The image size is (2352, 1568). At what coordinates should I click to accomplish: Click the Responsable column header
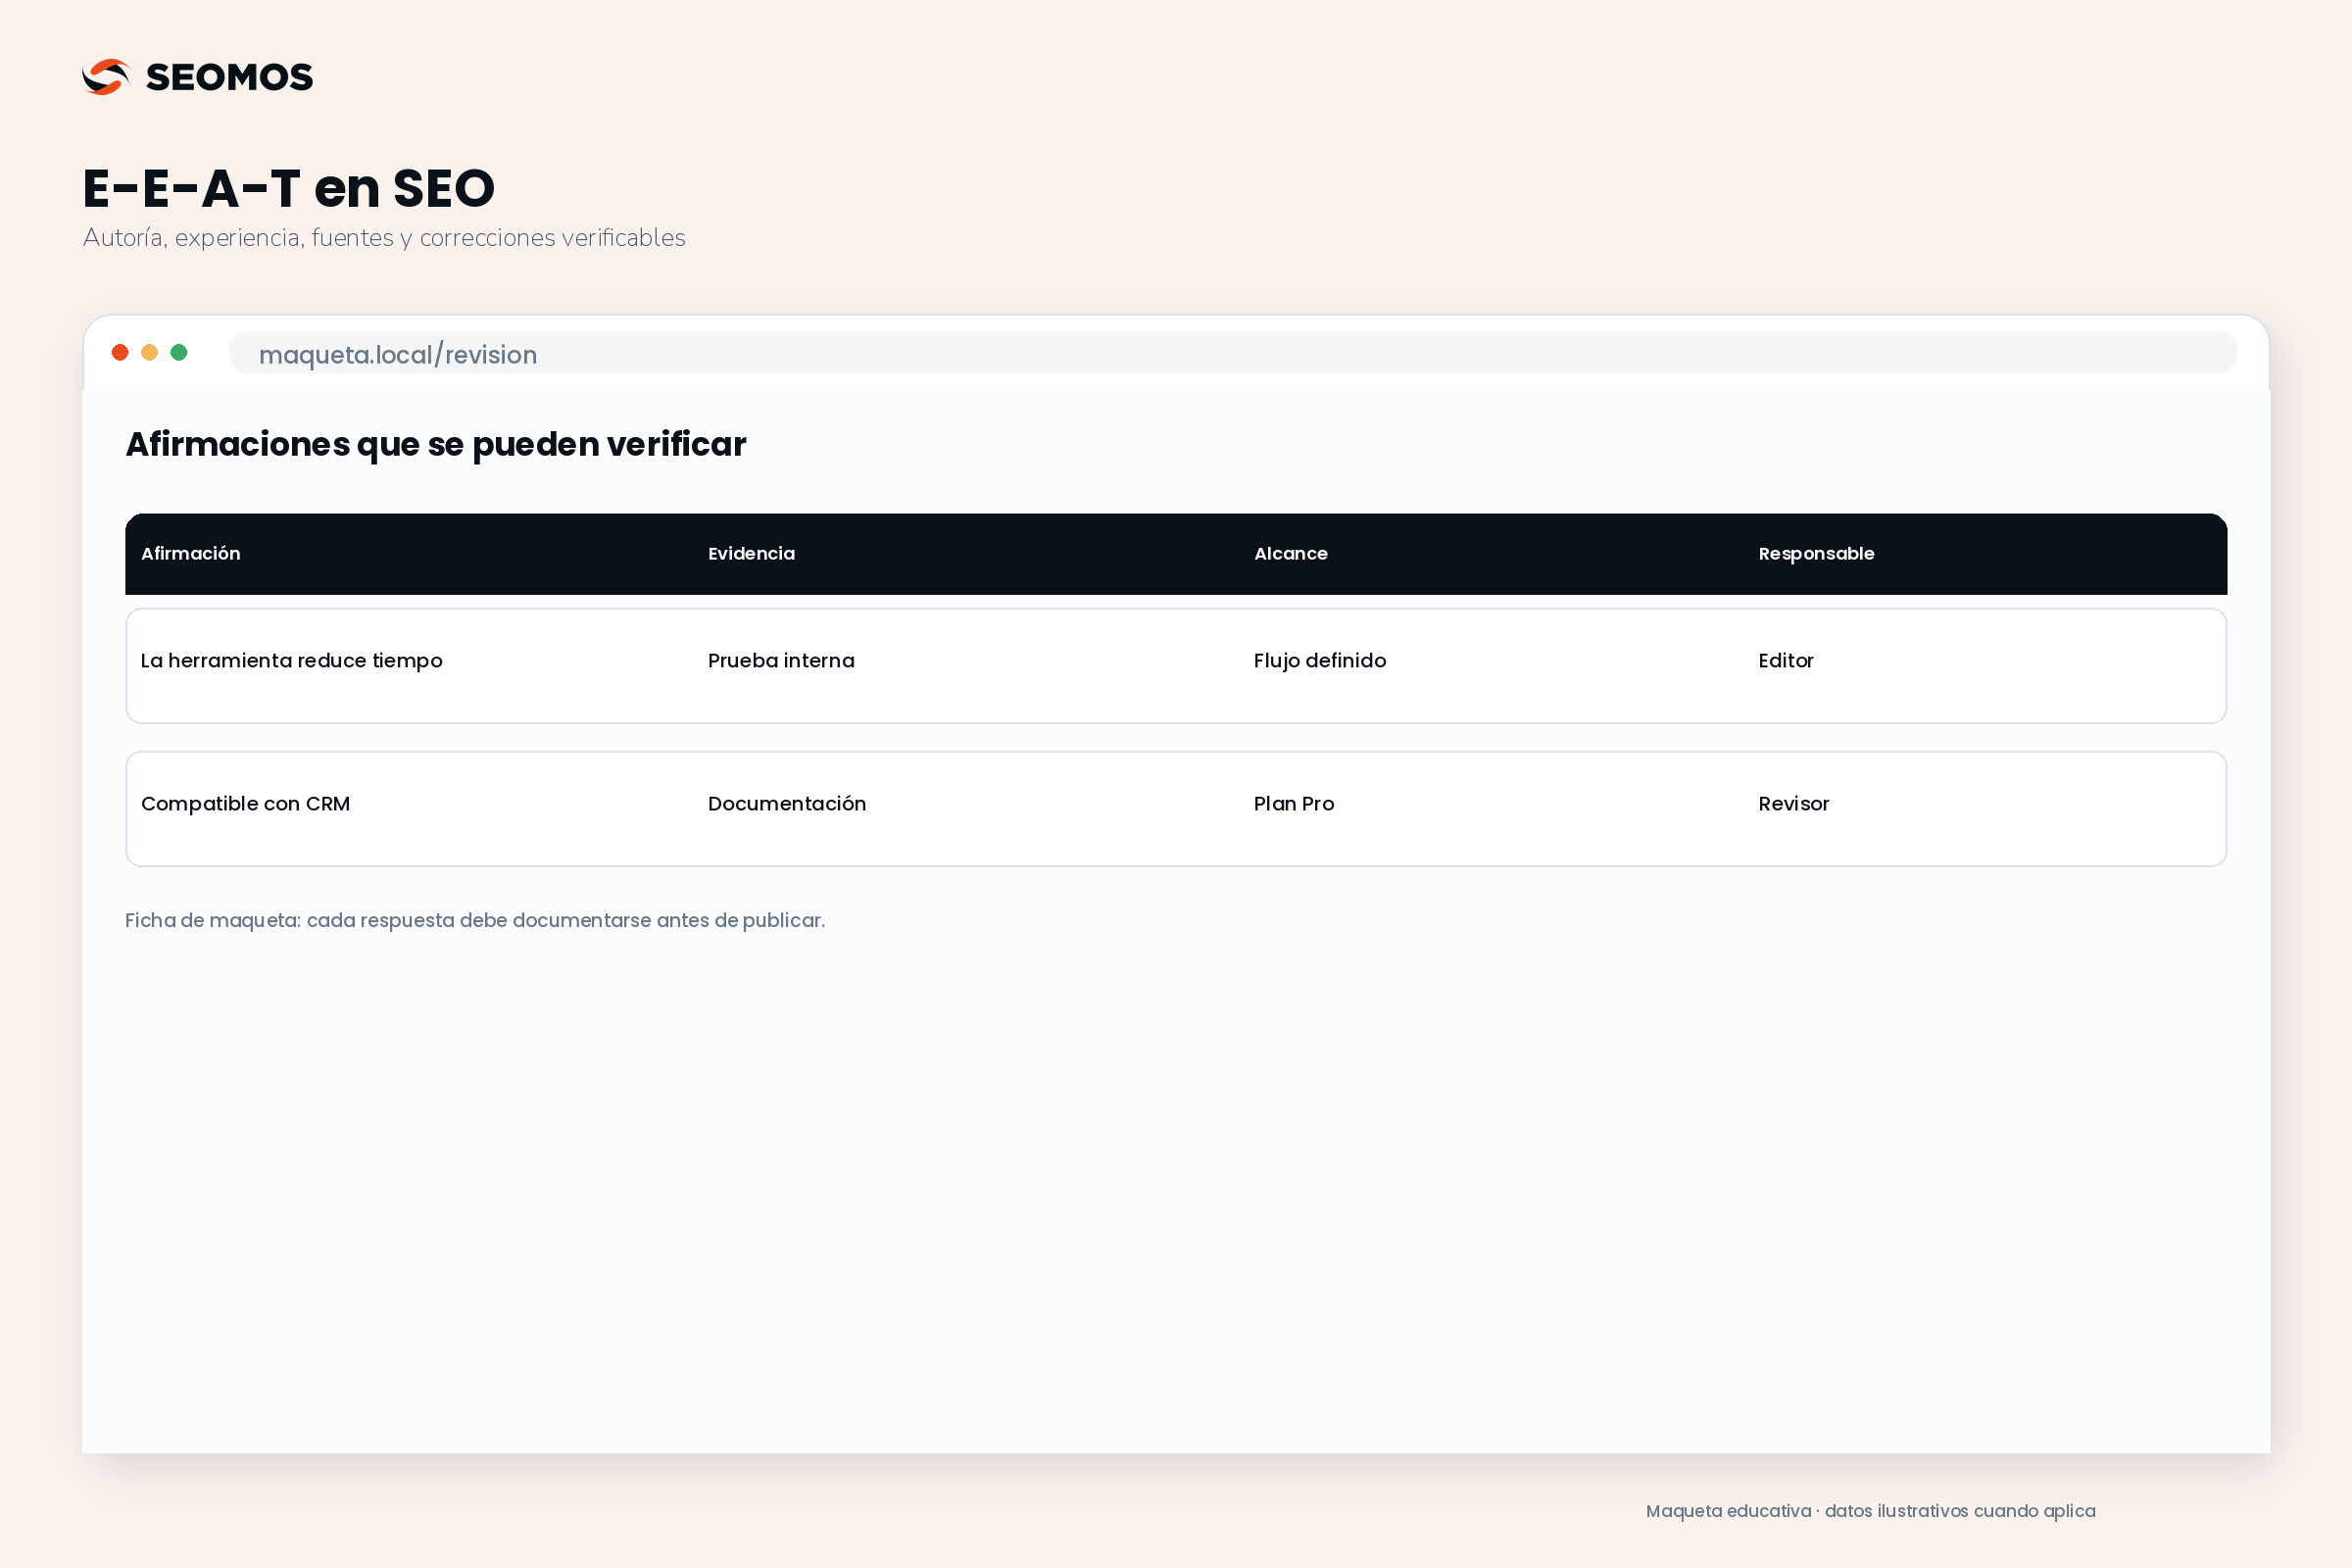[x=1816, y=554]
